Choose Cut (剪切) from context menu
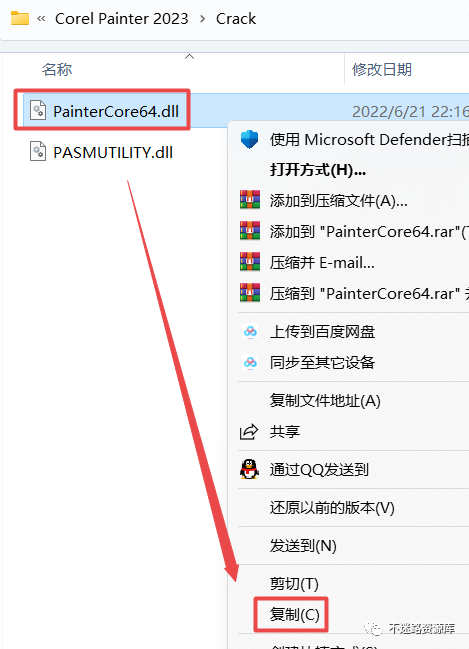 (294, 584)
